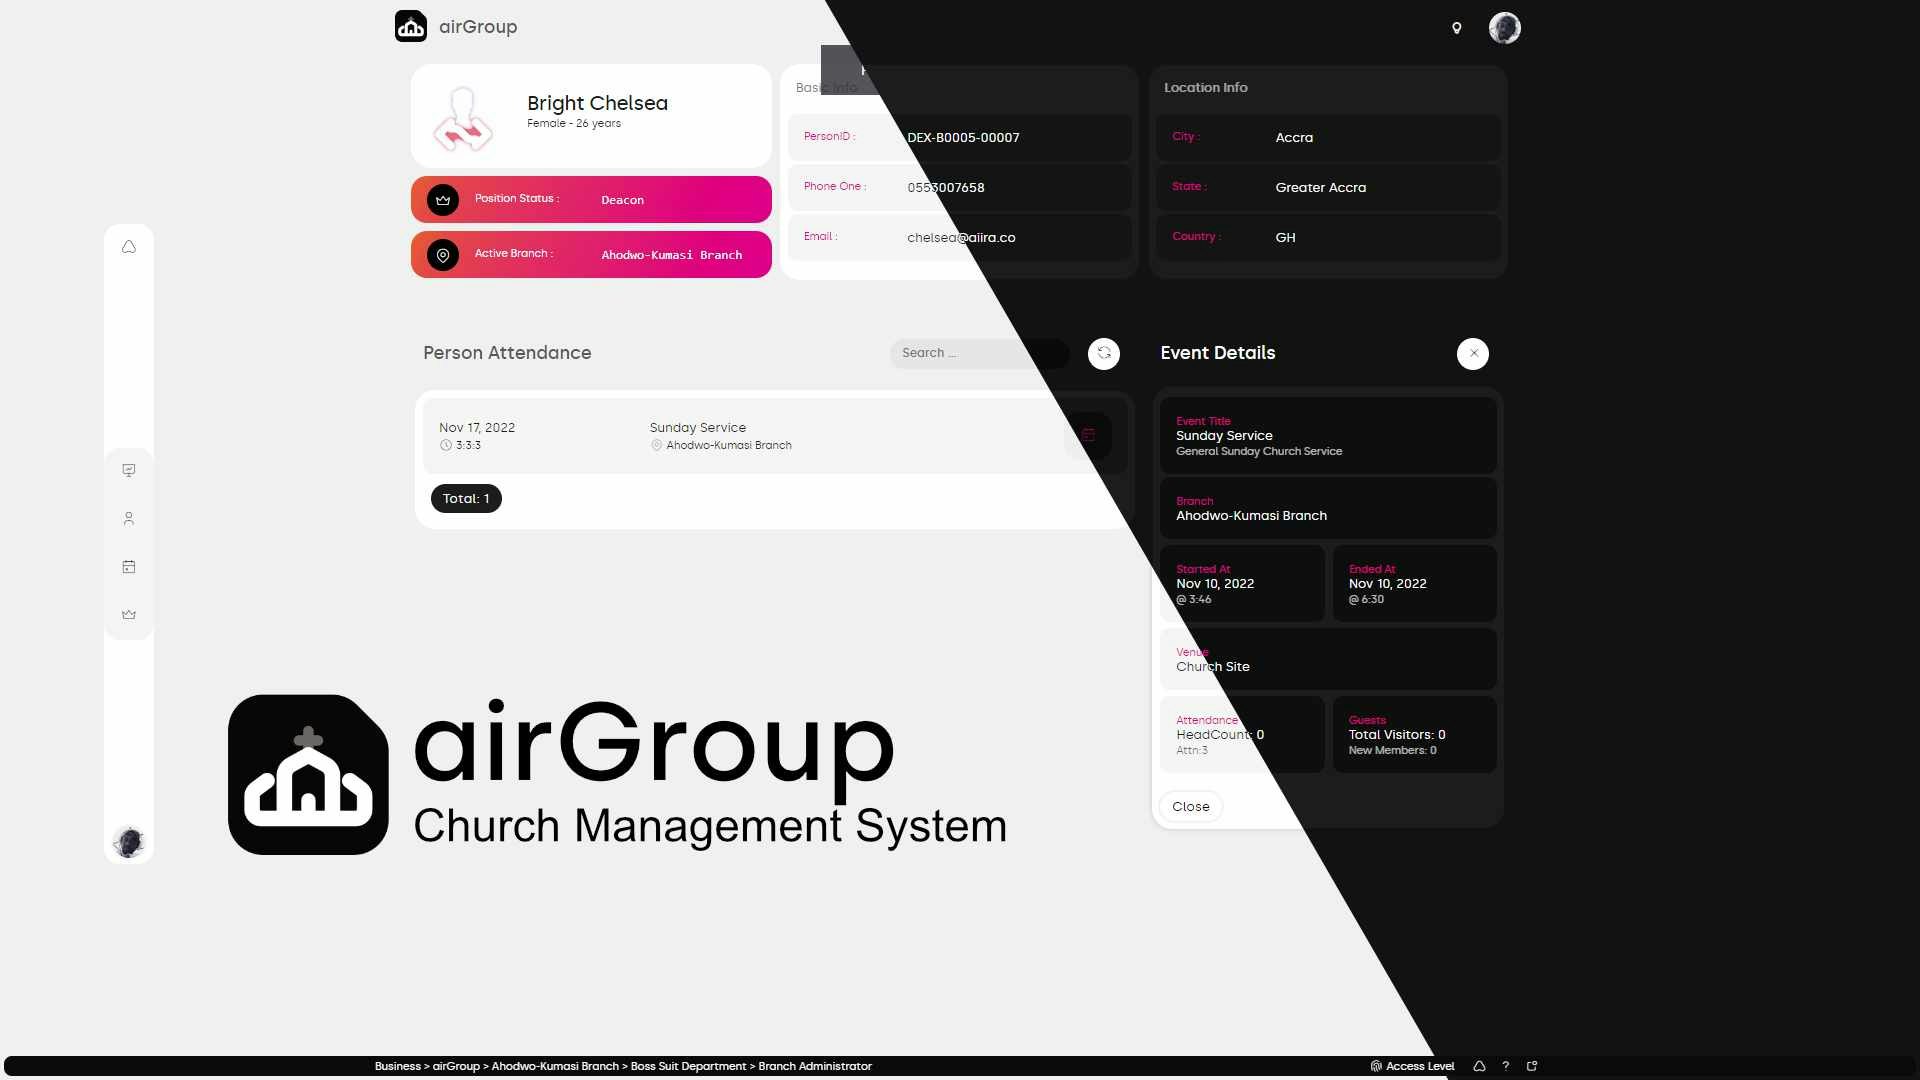Click Branch Administrator in breadcrumb
The image size is (1920, 1080).
point(815,1066)
